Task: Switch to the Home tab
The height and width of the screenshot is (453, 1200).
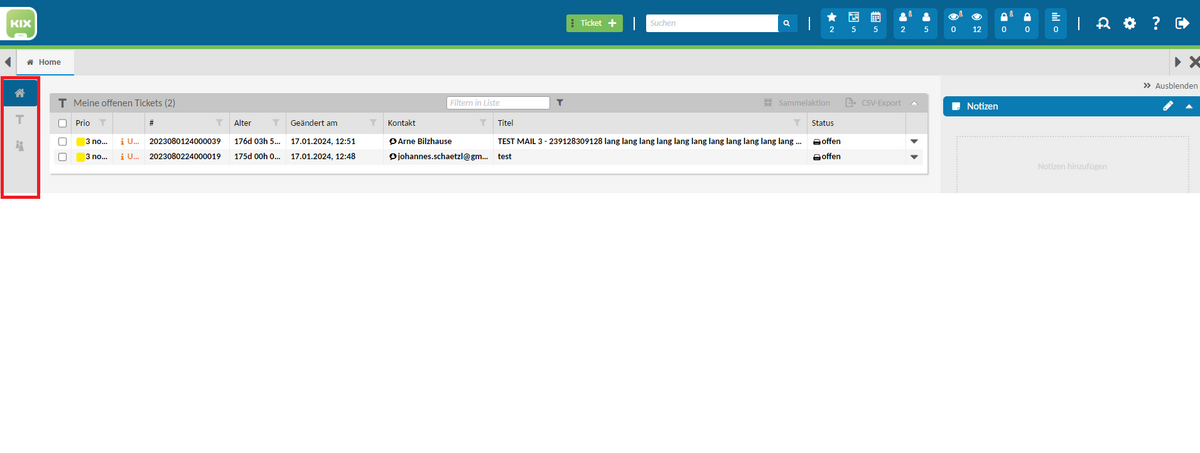Action: (x=45, y=62)
